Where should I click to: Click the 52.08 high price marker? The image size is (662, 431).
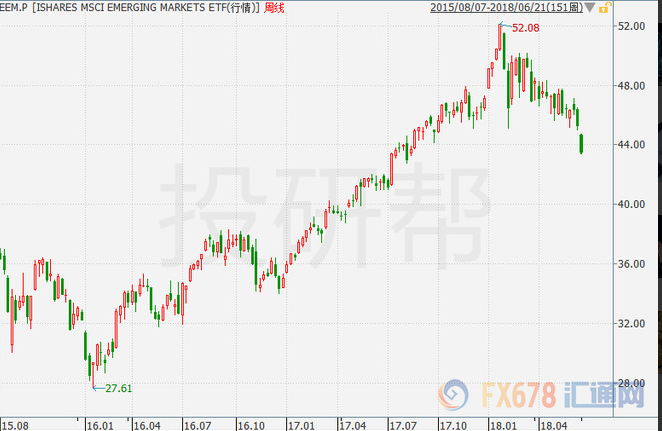526,28
